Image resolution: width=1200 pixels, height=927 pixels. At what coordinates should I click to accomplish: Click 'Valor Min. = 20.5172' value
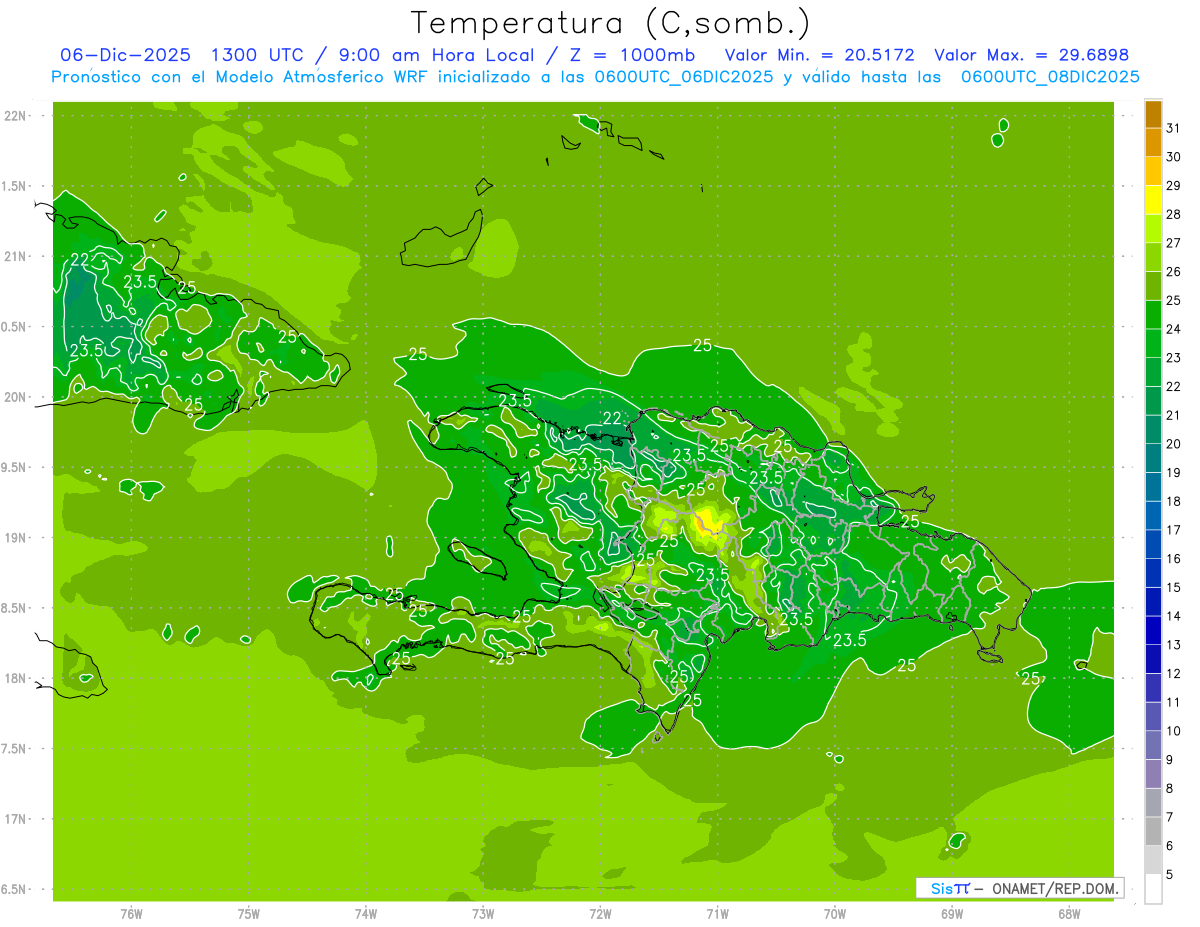(819, 55)
